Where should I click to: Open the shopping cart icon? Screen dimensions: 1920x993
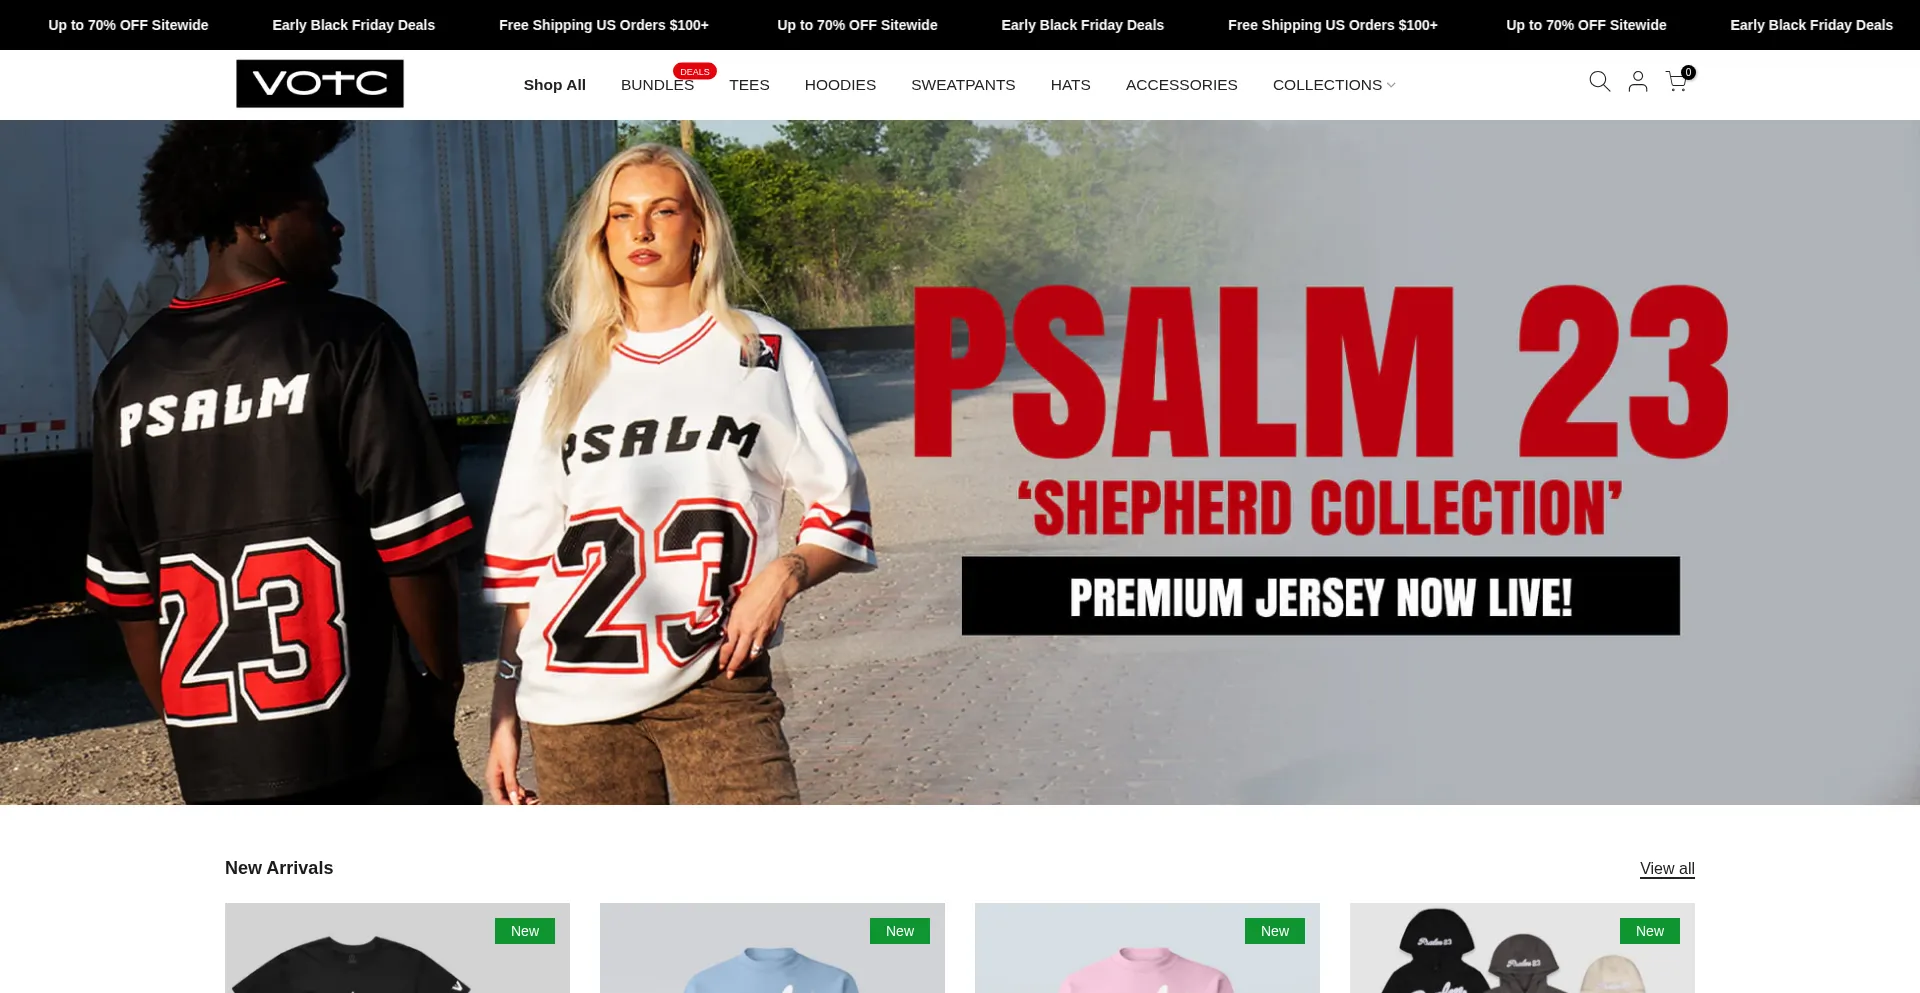pyautogui.click(x=1678, y=81)
